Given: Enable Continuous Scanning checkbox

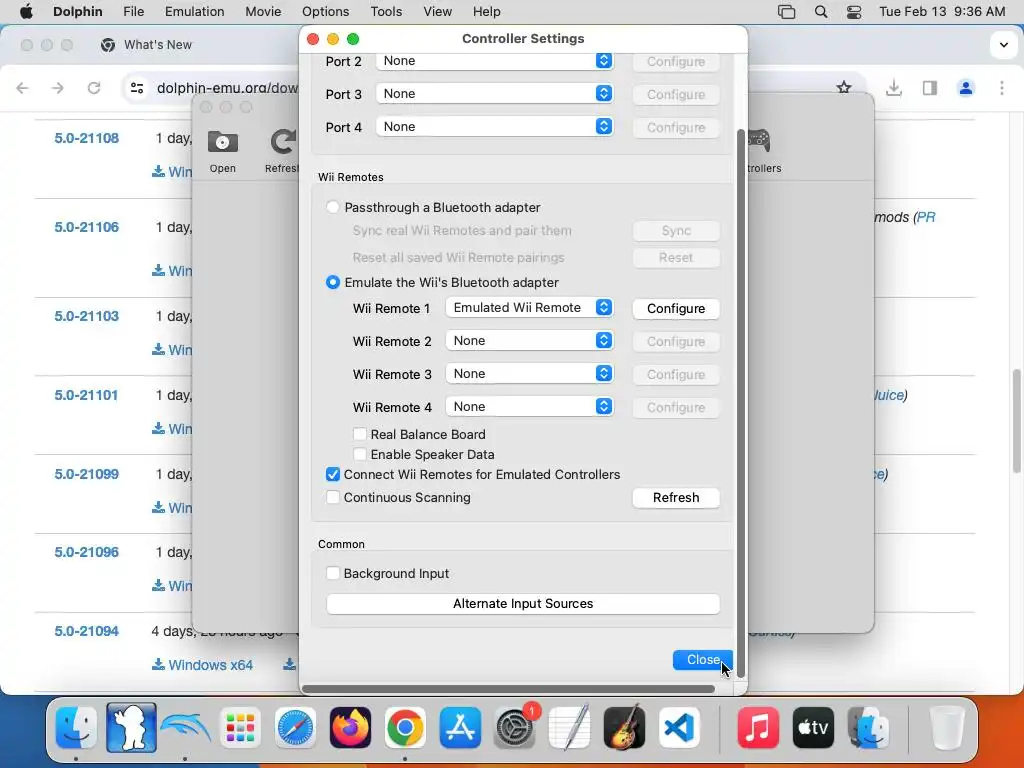Looking at the screenshot, I should pyautogui.click(x=333, y=498).
